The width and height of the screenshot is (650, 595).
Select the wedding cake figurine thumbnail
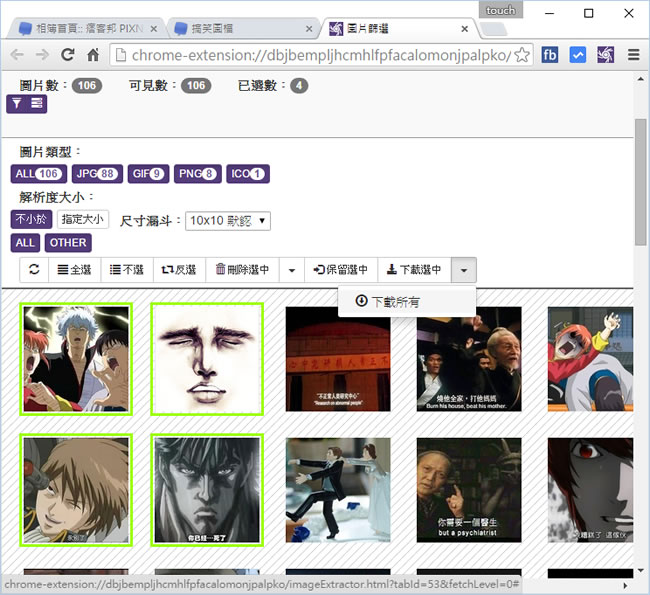click(x=337, y=490)
